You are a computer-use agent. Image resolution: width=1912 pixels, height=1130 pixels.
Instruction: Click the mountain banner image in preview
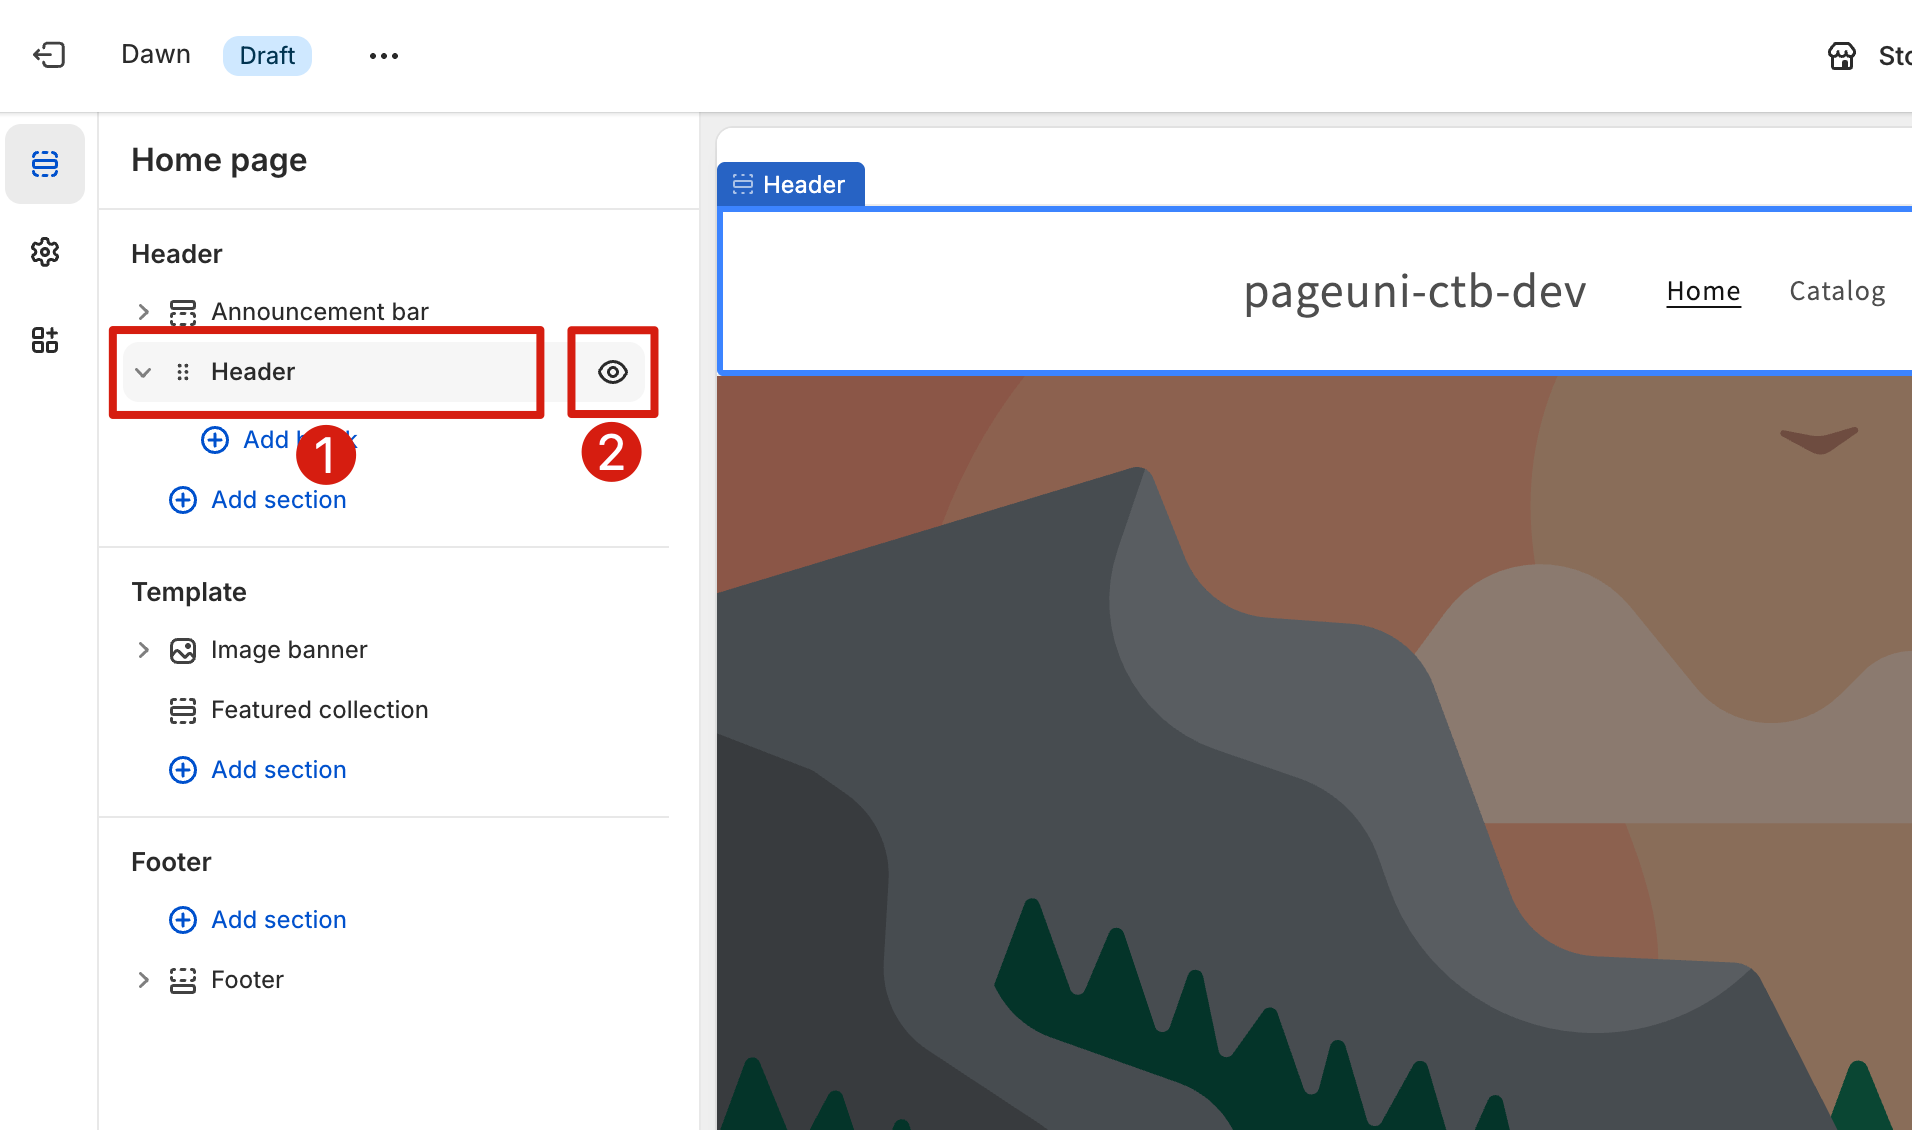coord(1314,752)
